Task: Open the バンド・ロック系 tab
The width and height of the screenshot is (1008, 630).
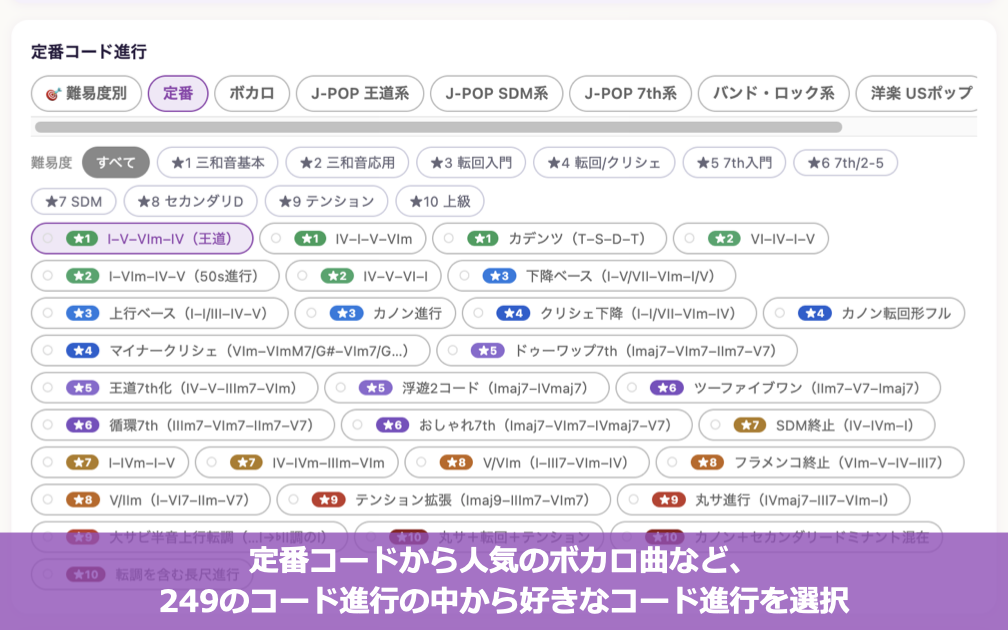Action: click(773, 94)
